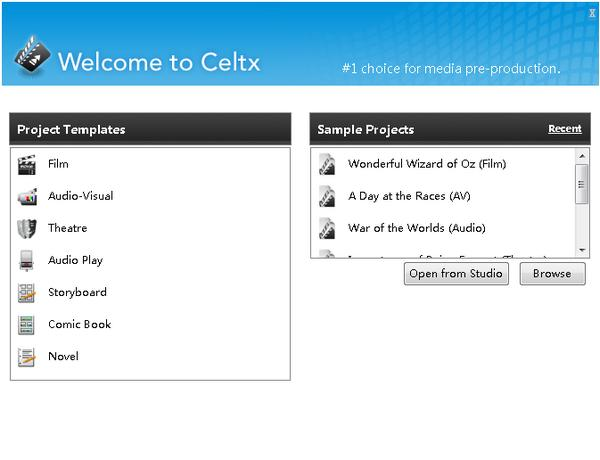Image resolution: width=600 pixels, height=460 pixels.
Task: Open War of the Worlds (Audio) sample
Action: point(417,228)
